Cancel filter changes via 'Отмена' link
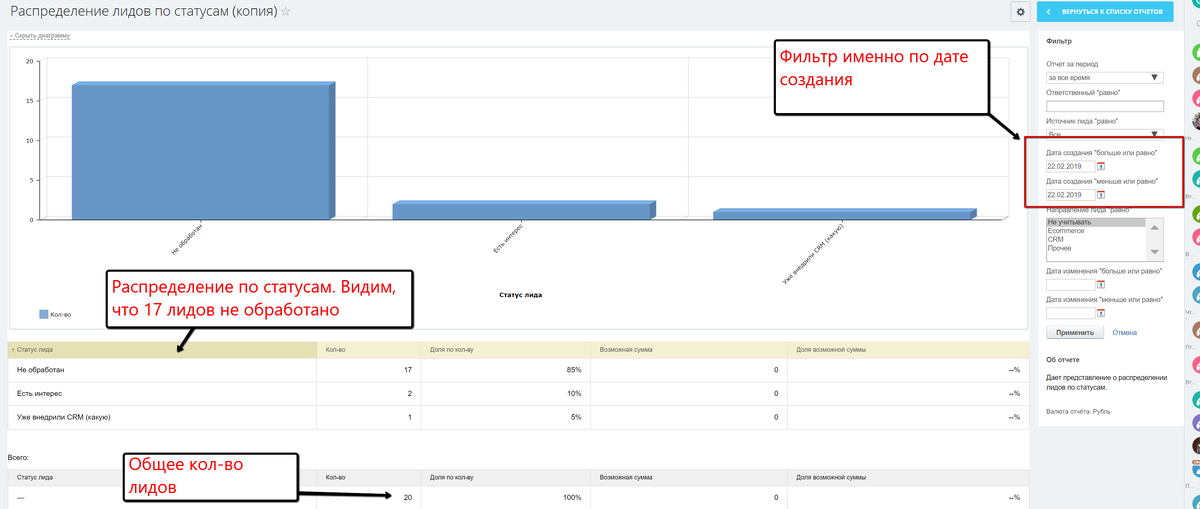The image size is (1200, 509). 1125,332
